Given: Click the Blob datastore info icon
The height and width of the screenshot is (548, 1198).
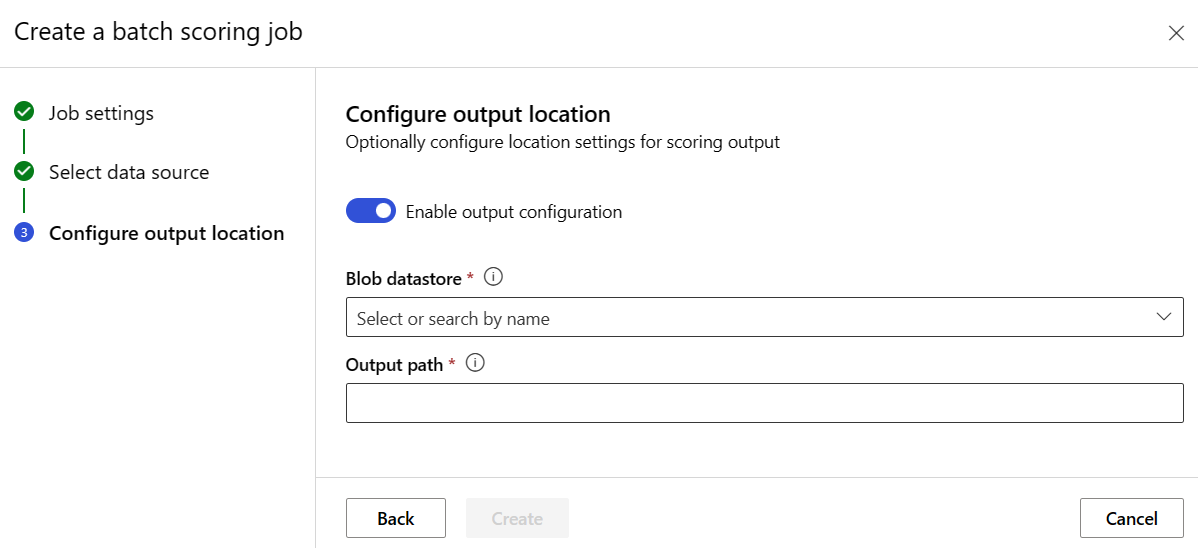Looking at the screenshot, I should pyautogui.click(x=492, y=278).
